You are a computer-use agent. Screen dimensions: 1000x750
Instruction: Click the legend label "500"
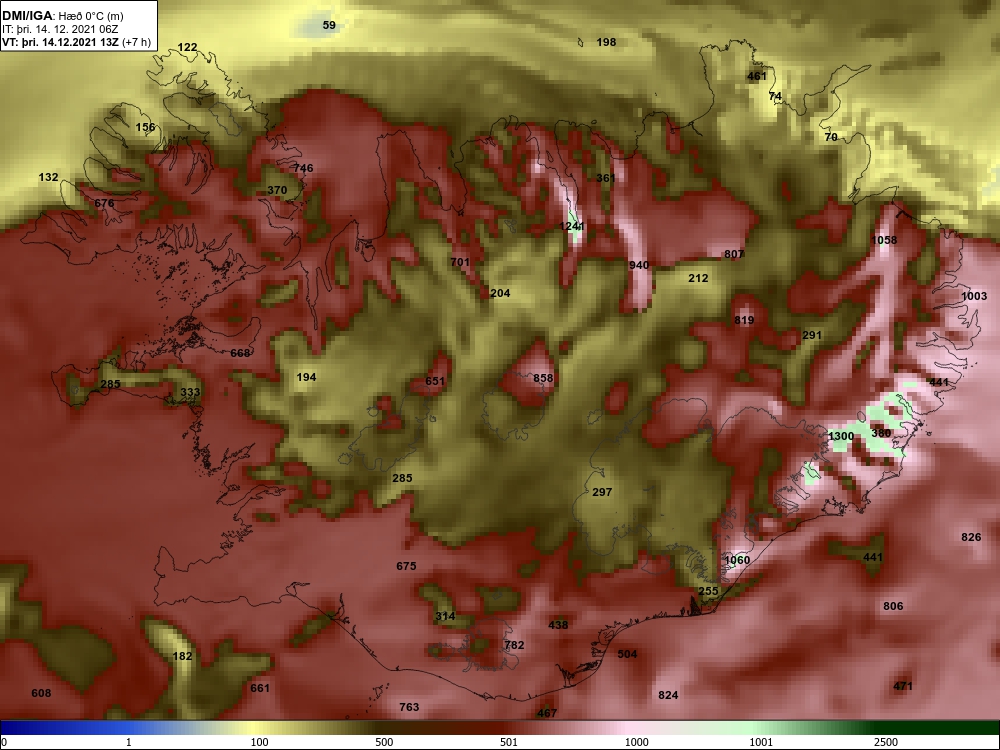pyautogui.click(x=384, y=742)
